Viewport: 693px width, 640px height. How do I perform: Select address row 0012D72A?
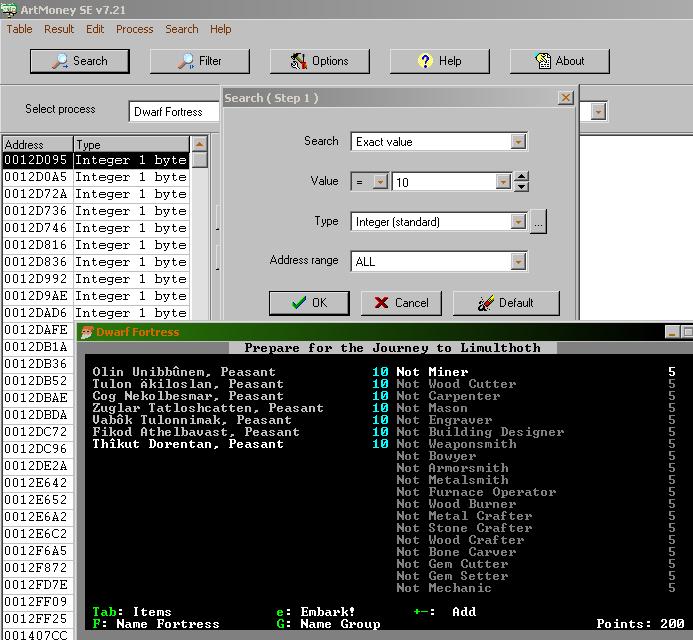(x=95, y=194)
